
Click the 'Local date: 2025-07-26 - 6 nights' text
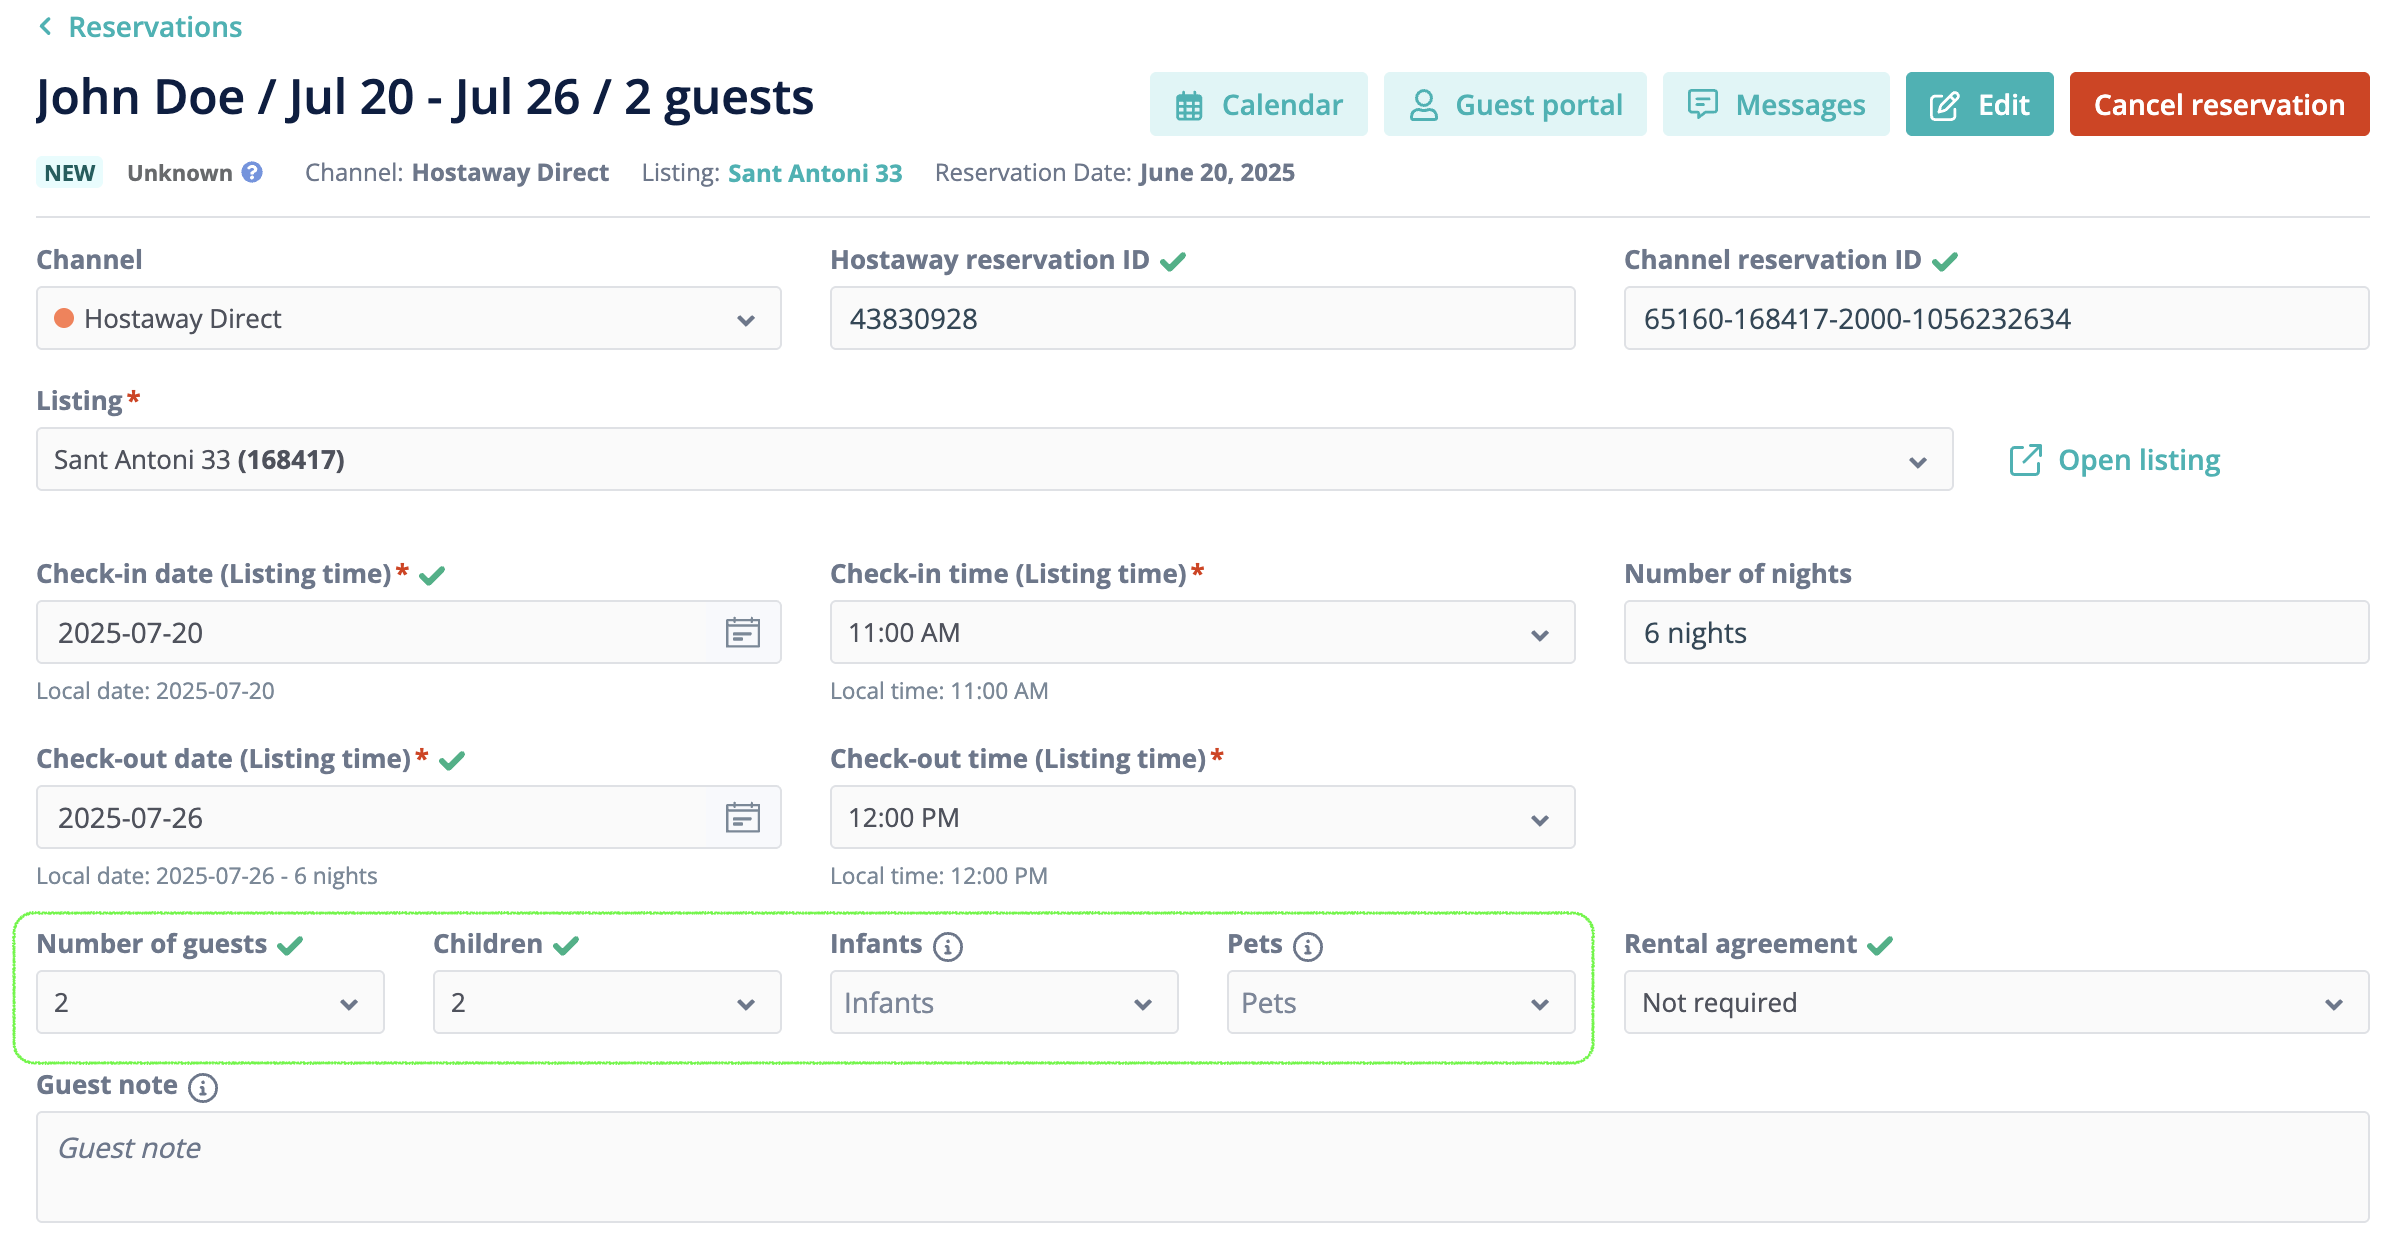tap(207, 876)
